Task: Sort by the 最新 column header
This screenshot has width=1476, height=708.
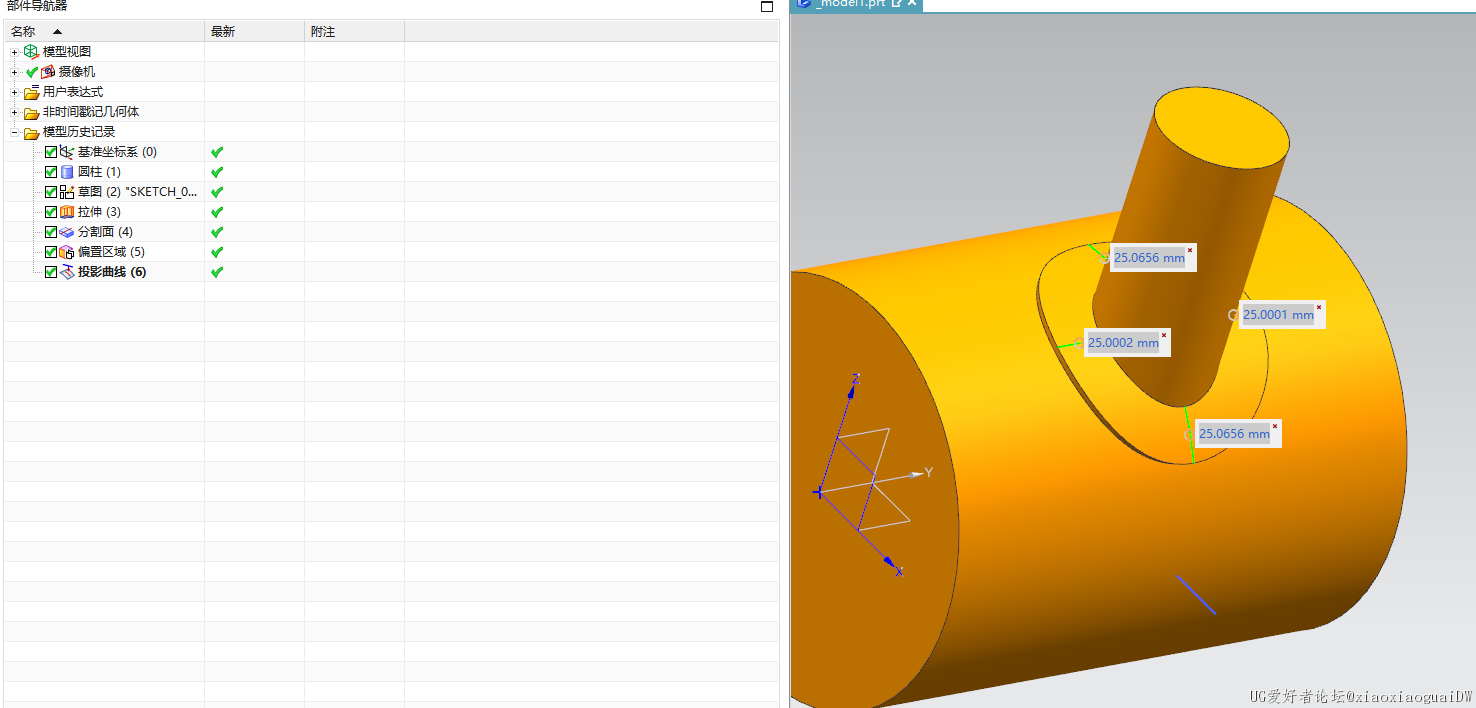Action: click(x=254, y=32)
